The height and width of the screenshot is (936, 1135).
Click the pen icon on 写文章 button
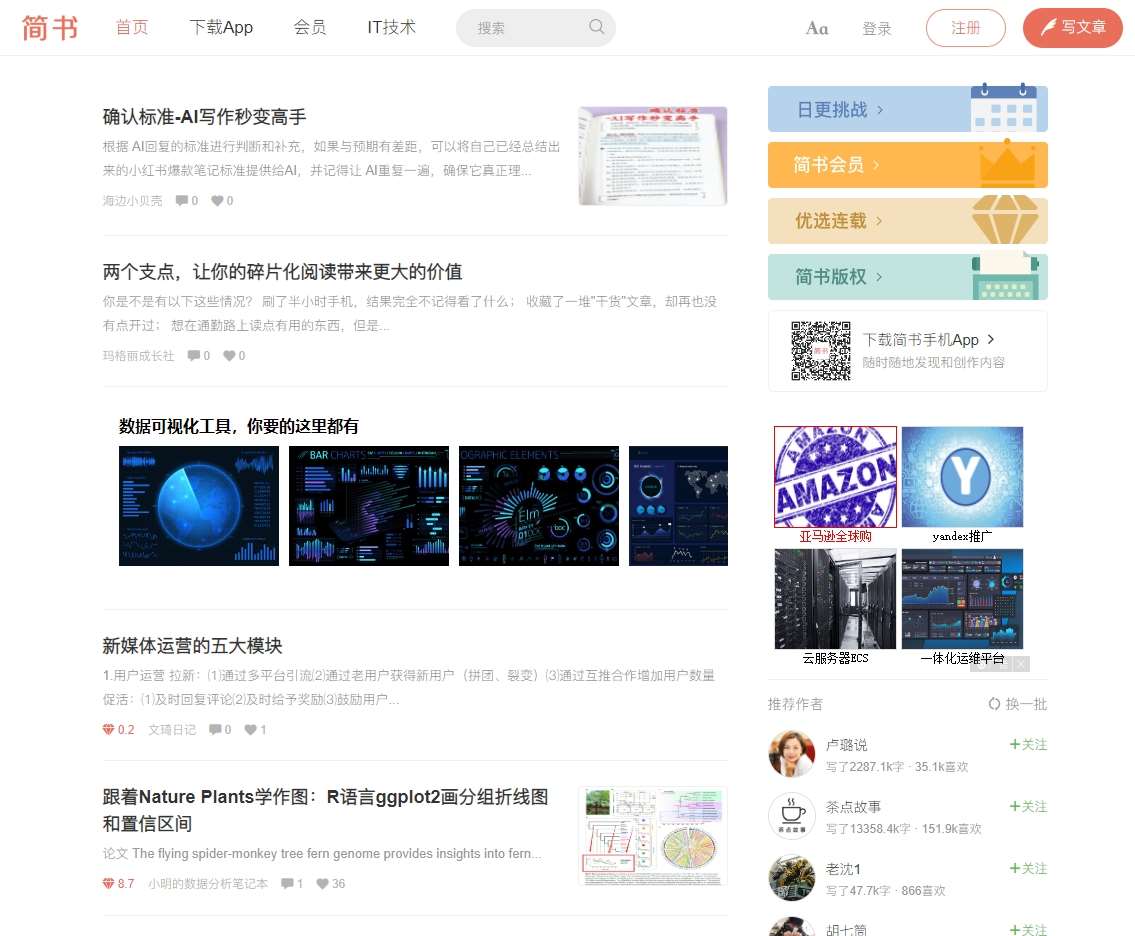pyautogui.click(x=1048, y=27)
